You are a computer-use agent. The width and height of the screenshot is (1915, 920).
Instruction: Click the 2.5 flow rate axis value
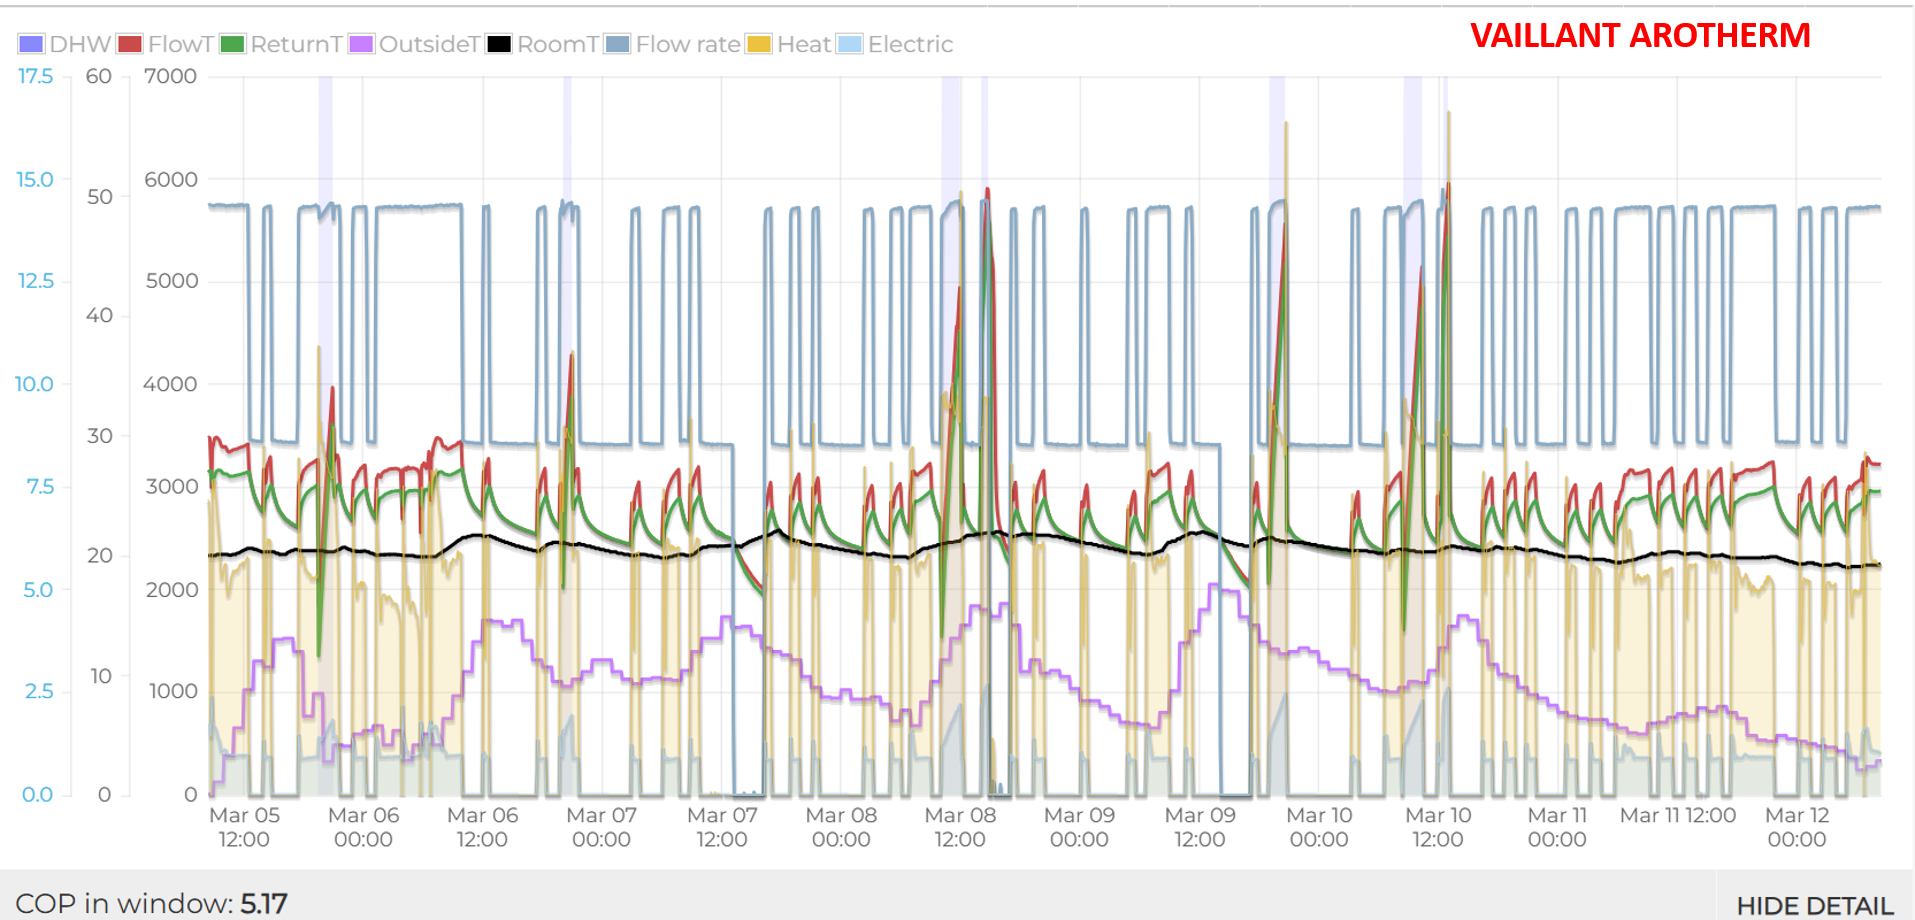click(39, 691)
